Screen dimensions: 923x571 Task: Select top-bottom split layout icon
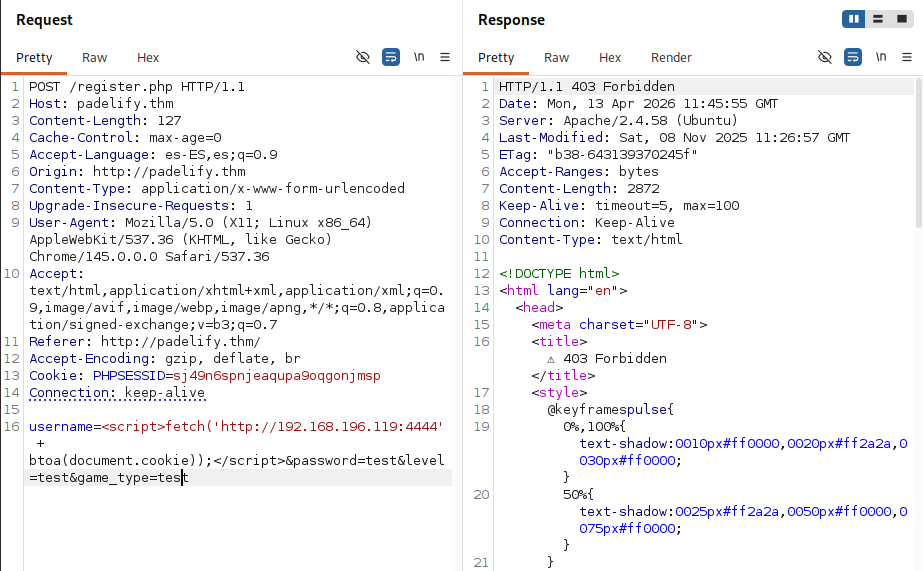[x=878, y=19]
